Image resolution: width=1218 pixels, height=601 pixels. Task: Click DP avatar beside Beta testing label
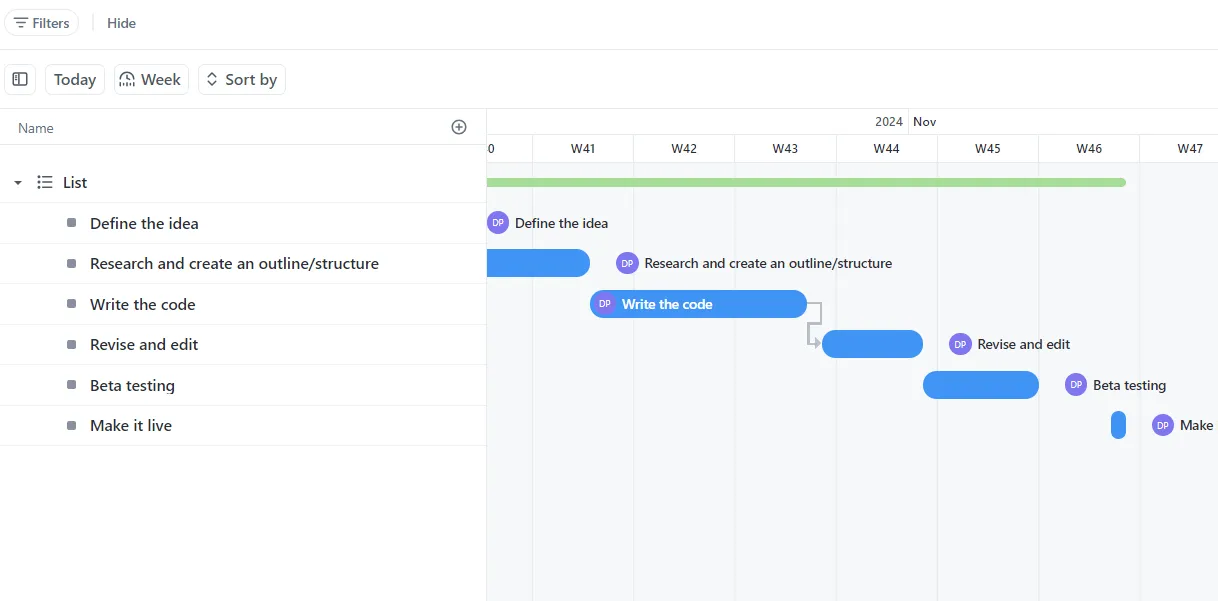(1076, 385)
